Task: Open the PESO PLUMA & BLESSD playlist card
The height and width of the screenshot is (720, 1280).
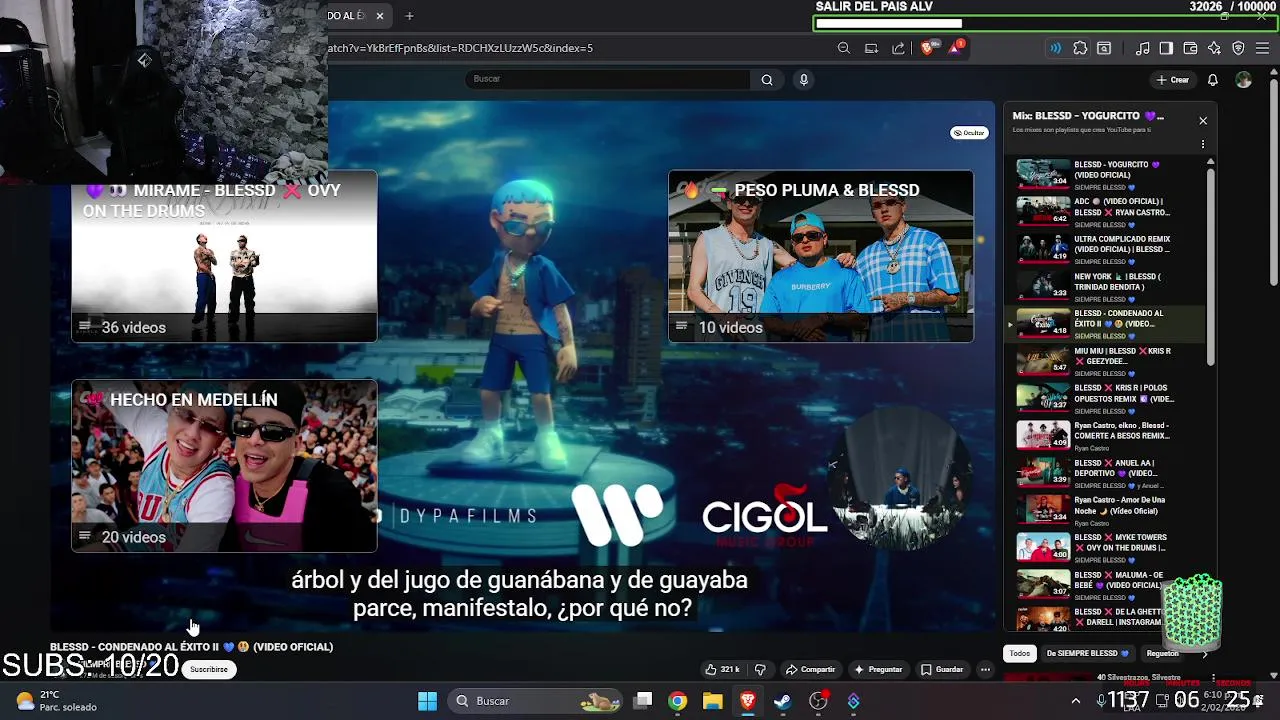Action: click(821, 256)
